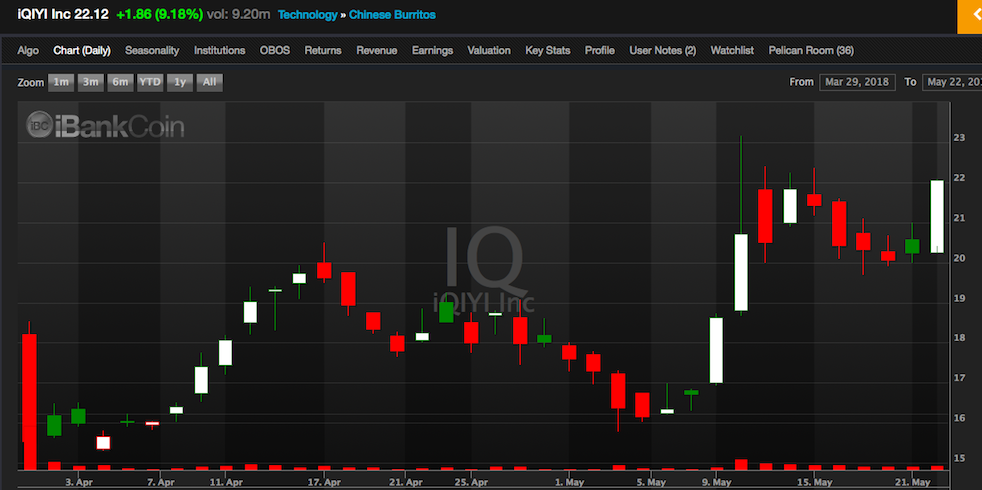This screenshot has width=982, height=490.
Task: Set zoom to YTD
Action: point(150,82)
